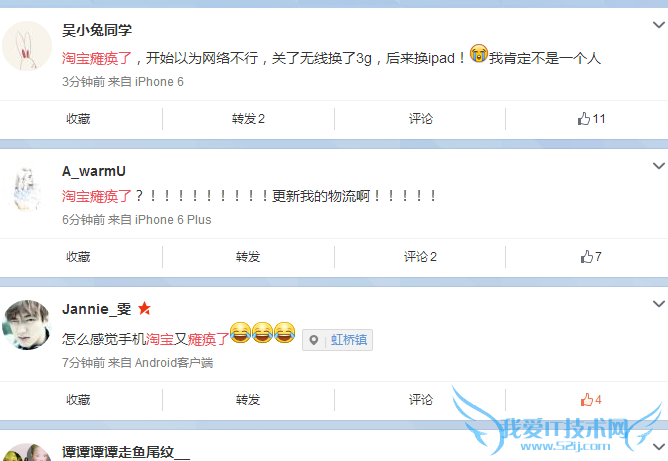Open Jannie_雯's profile picture

coord(26,325)
